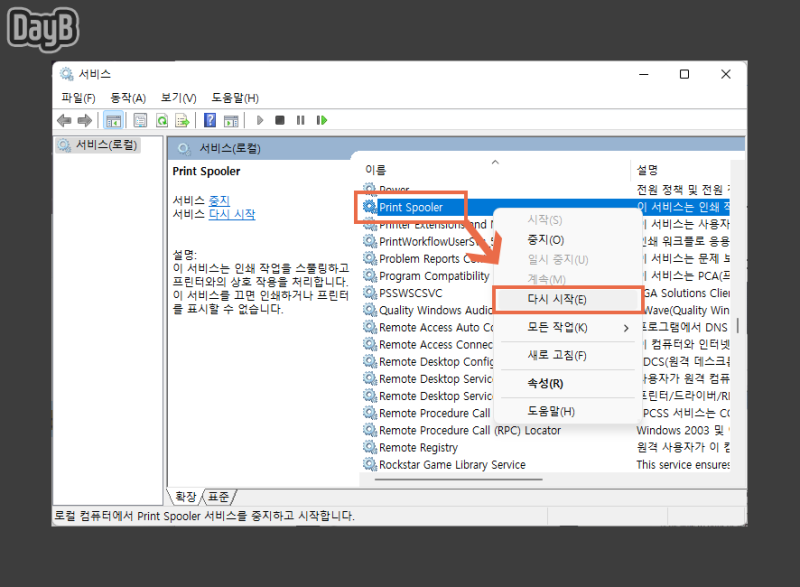Toggle the show/hide console tree icon
Viewport: 800px width, 587px height.
pos(113,120)
